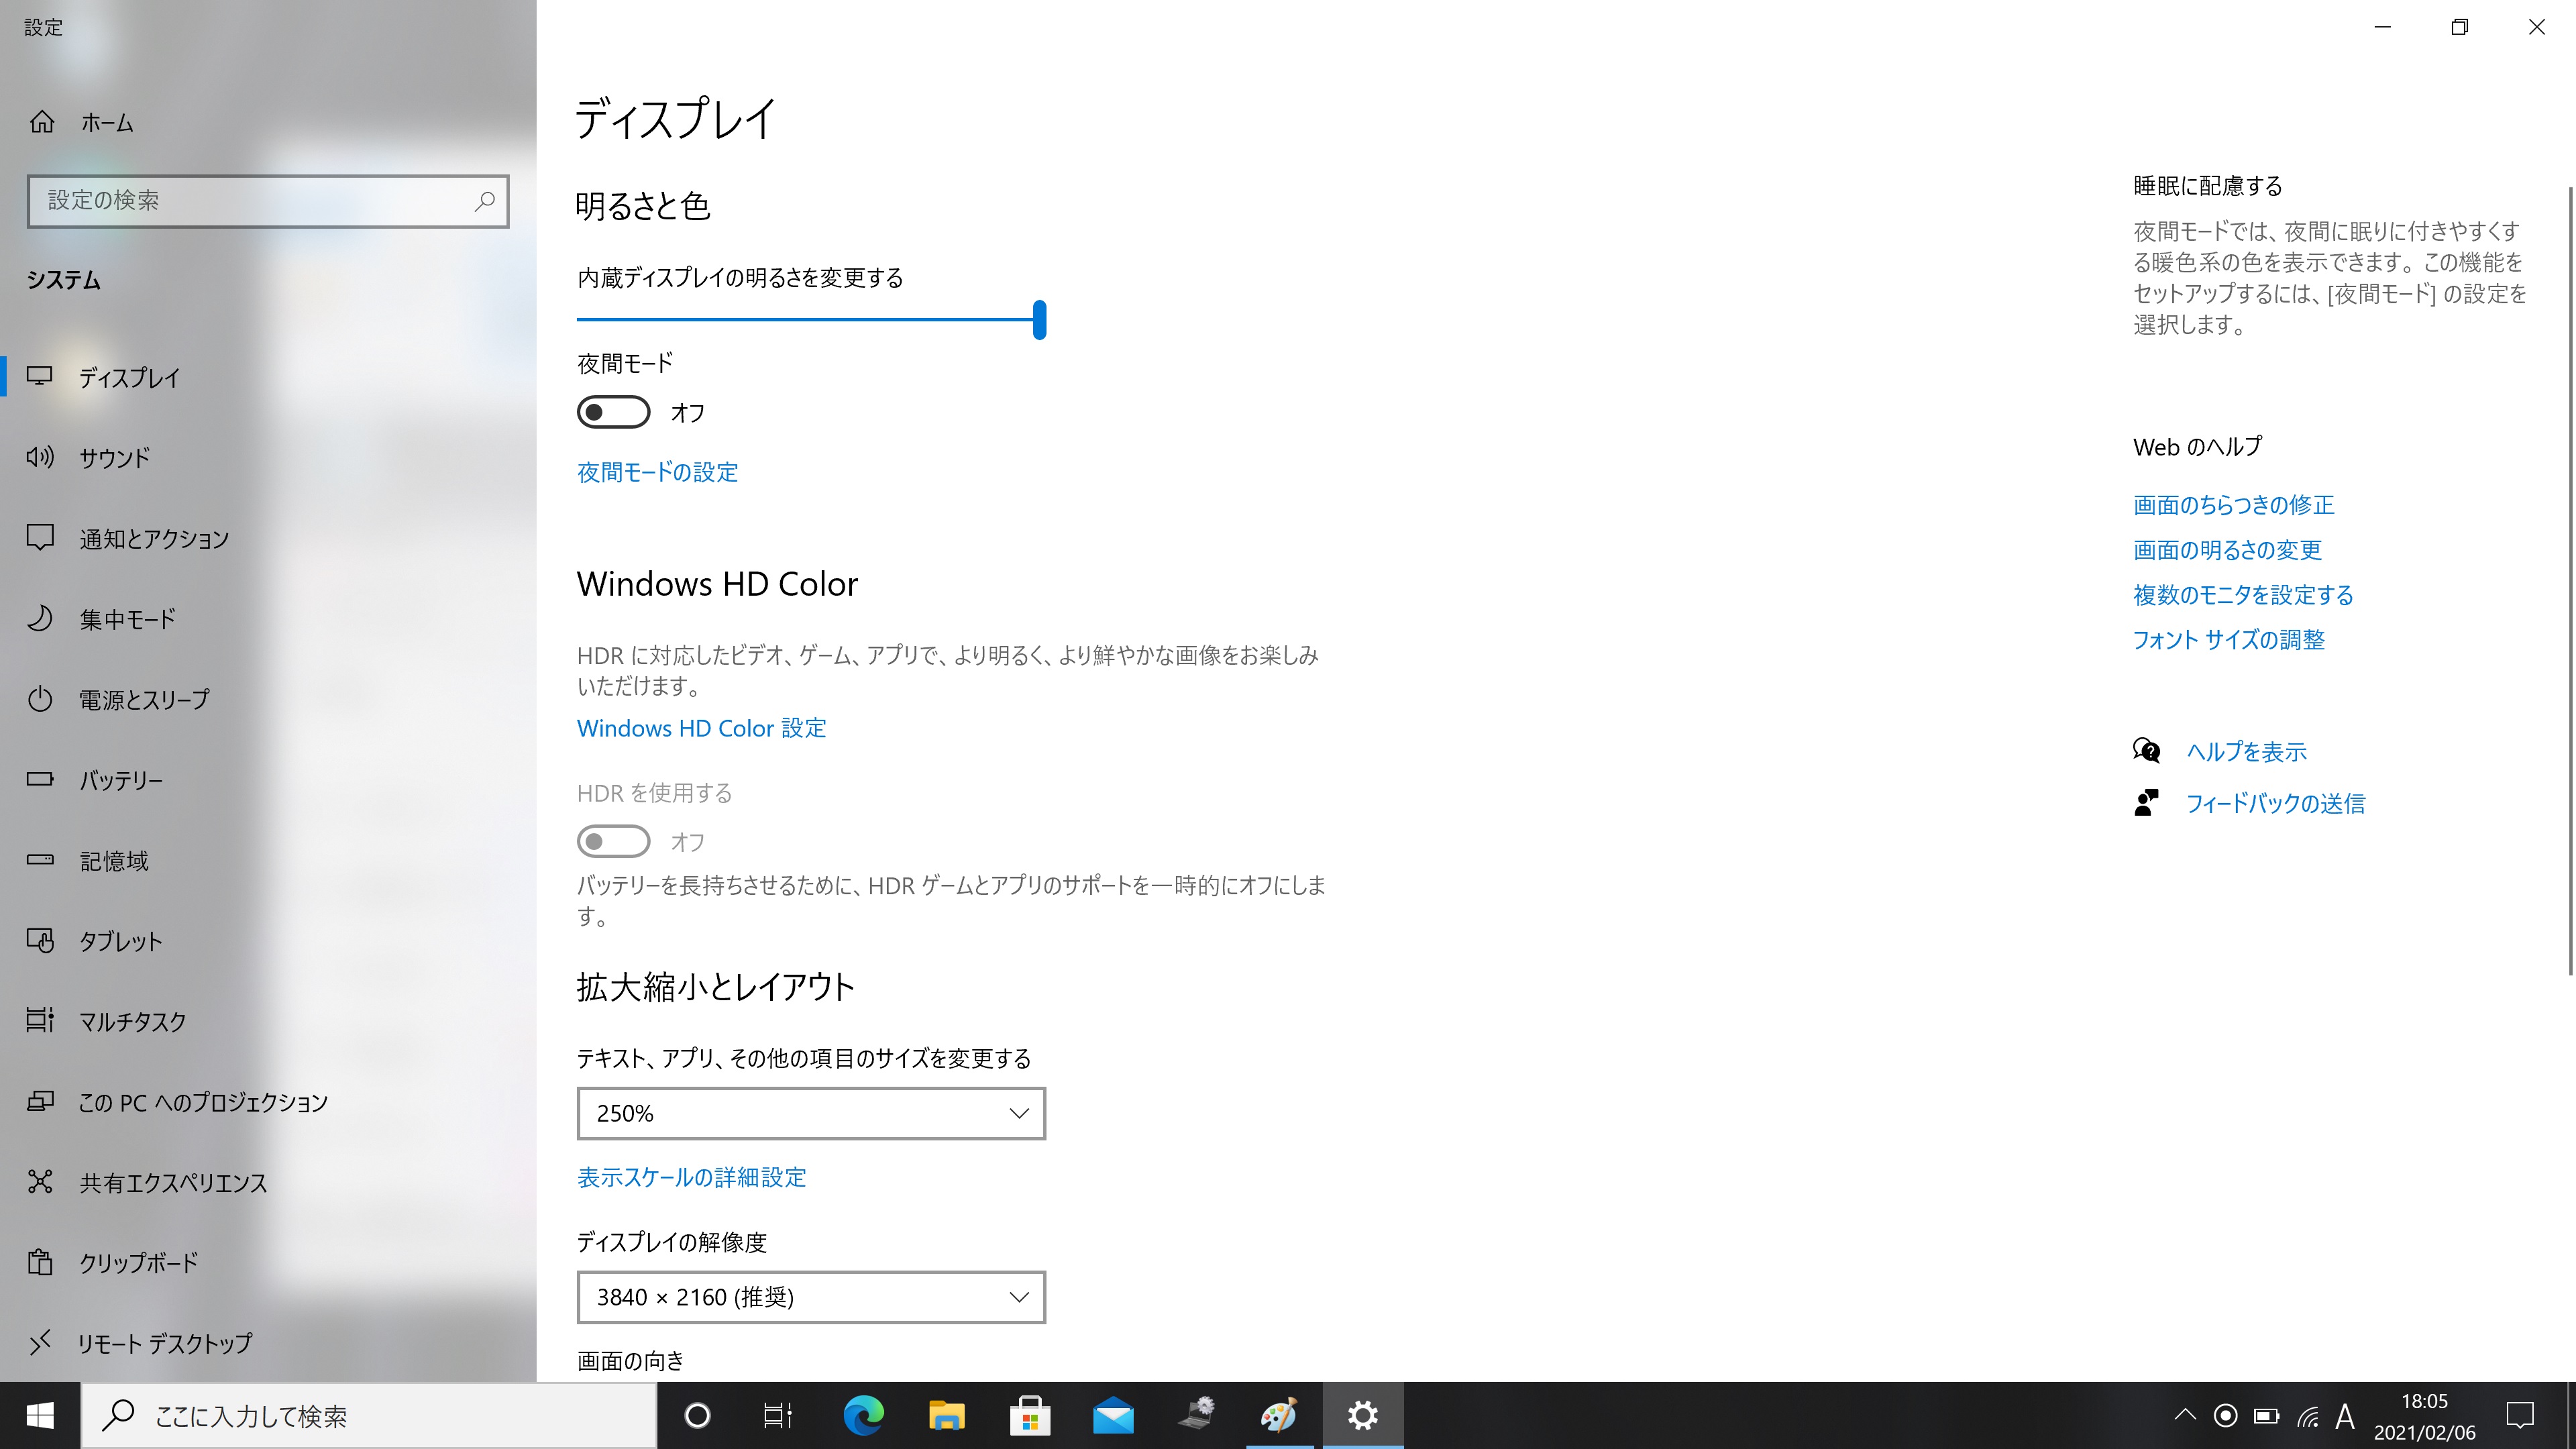This screenshot has height=1449, width=2576.
Task: Open the 3840 × 2160 resolution dropdown
Action: (811, 1297)
